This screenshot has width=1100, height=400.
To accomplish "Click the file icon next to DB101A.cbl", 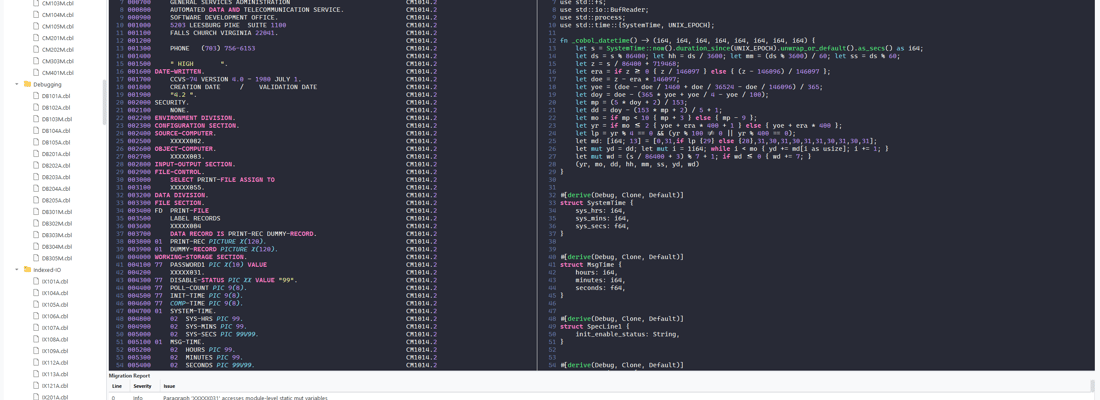I will tap(37, 96).
